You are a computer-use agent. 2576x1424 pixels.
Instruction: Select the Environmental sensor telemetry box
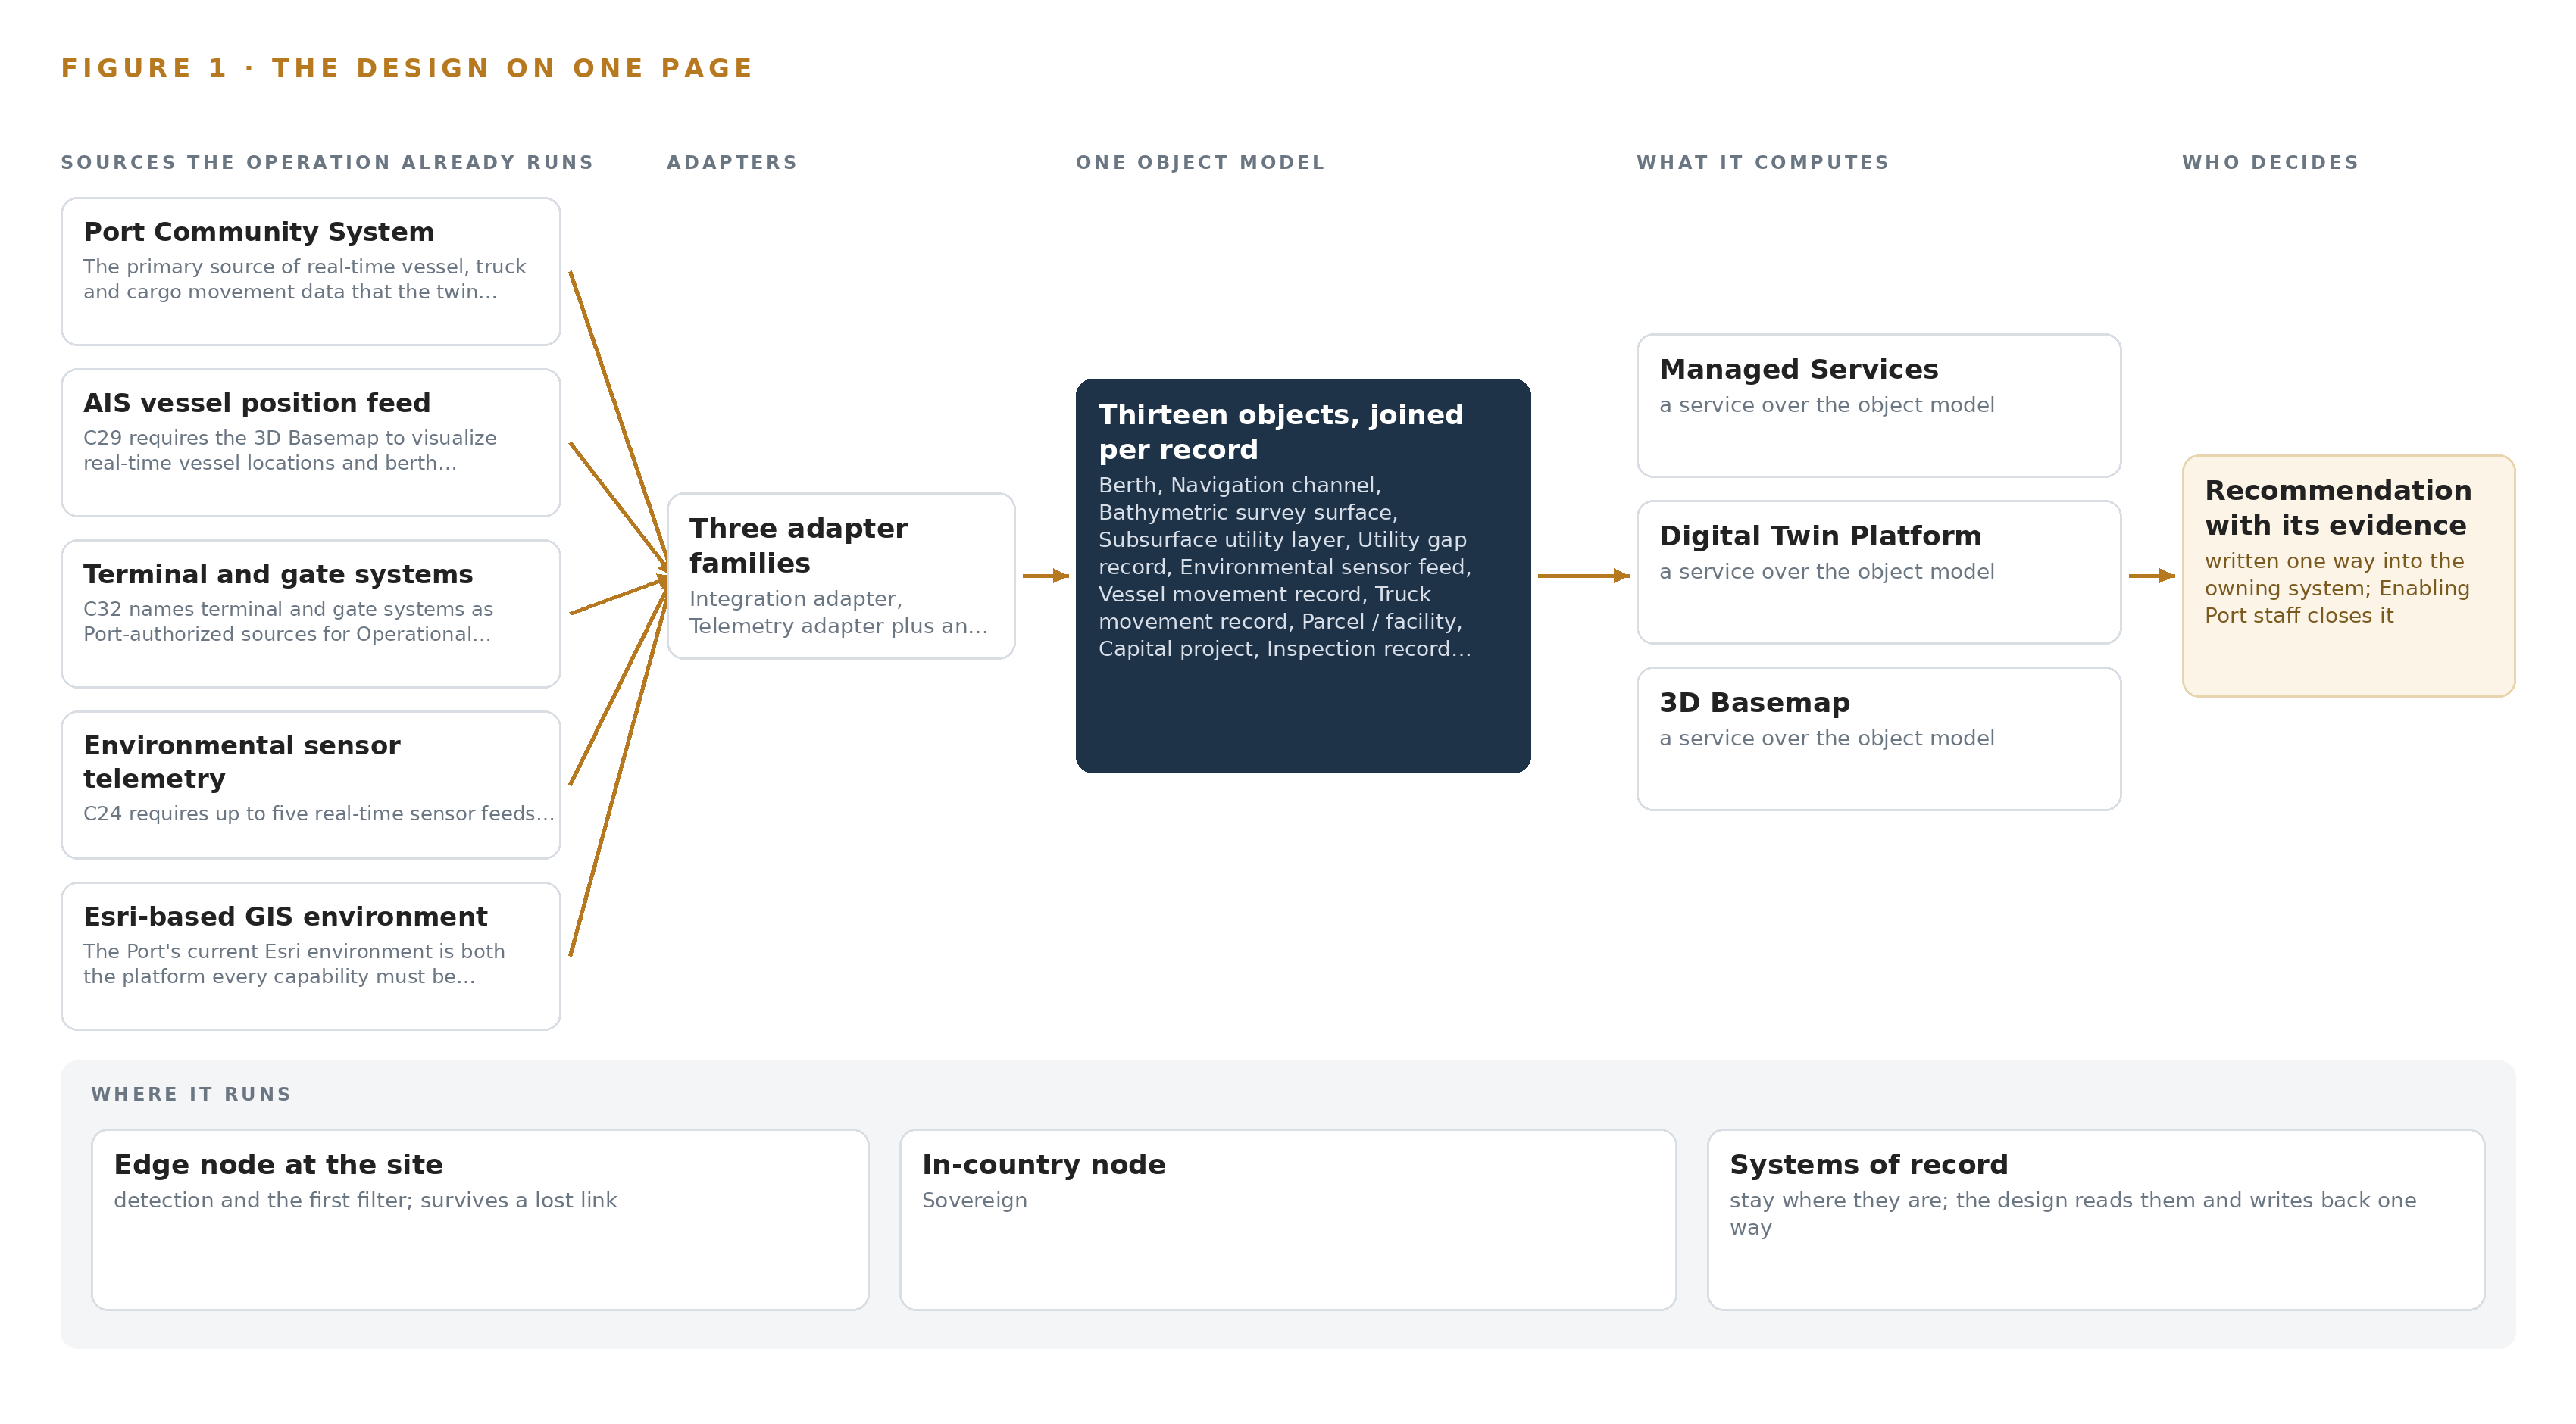tap(311, 785)
